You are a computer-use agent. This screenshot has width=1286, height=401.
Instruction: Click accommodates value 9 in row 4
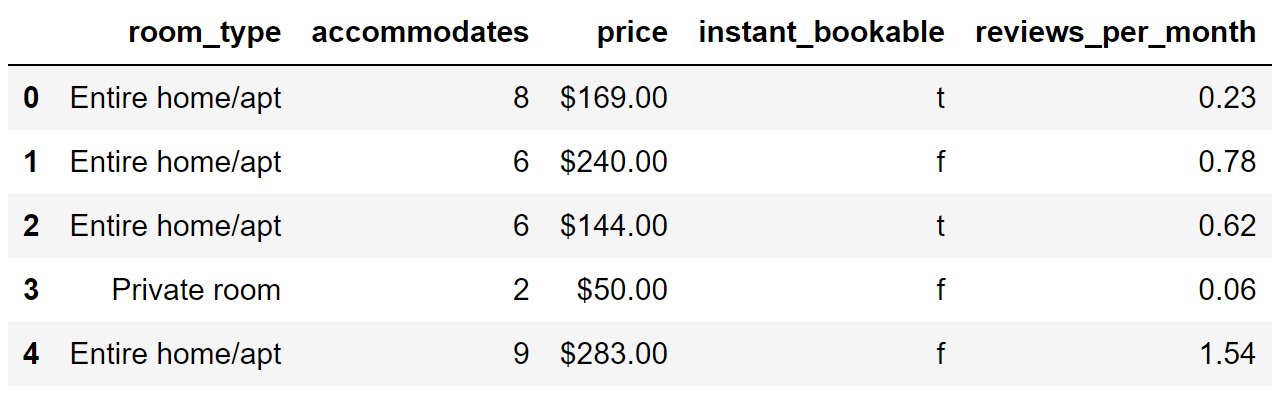520,354
